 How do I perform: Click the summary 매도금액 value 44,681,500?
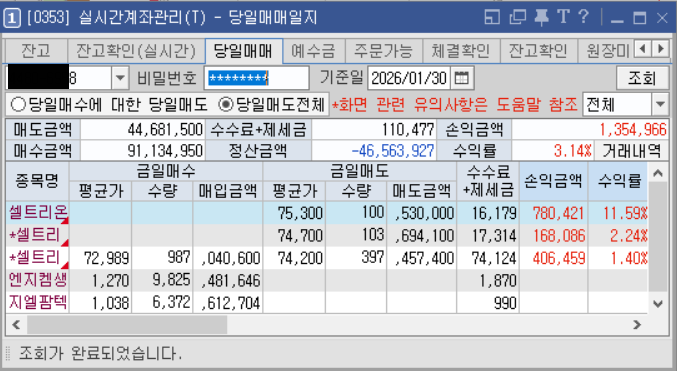point(165,129)
